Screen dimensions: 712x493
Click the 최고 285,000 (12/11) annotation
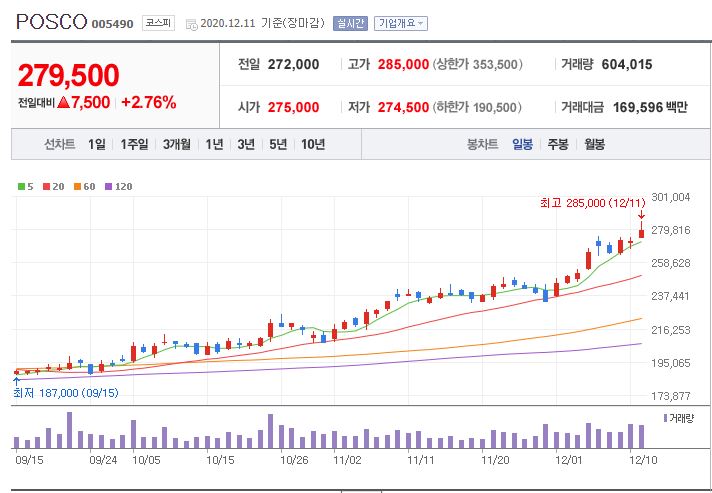click(593, 203)
